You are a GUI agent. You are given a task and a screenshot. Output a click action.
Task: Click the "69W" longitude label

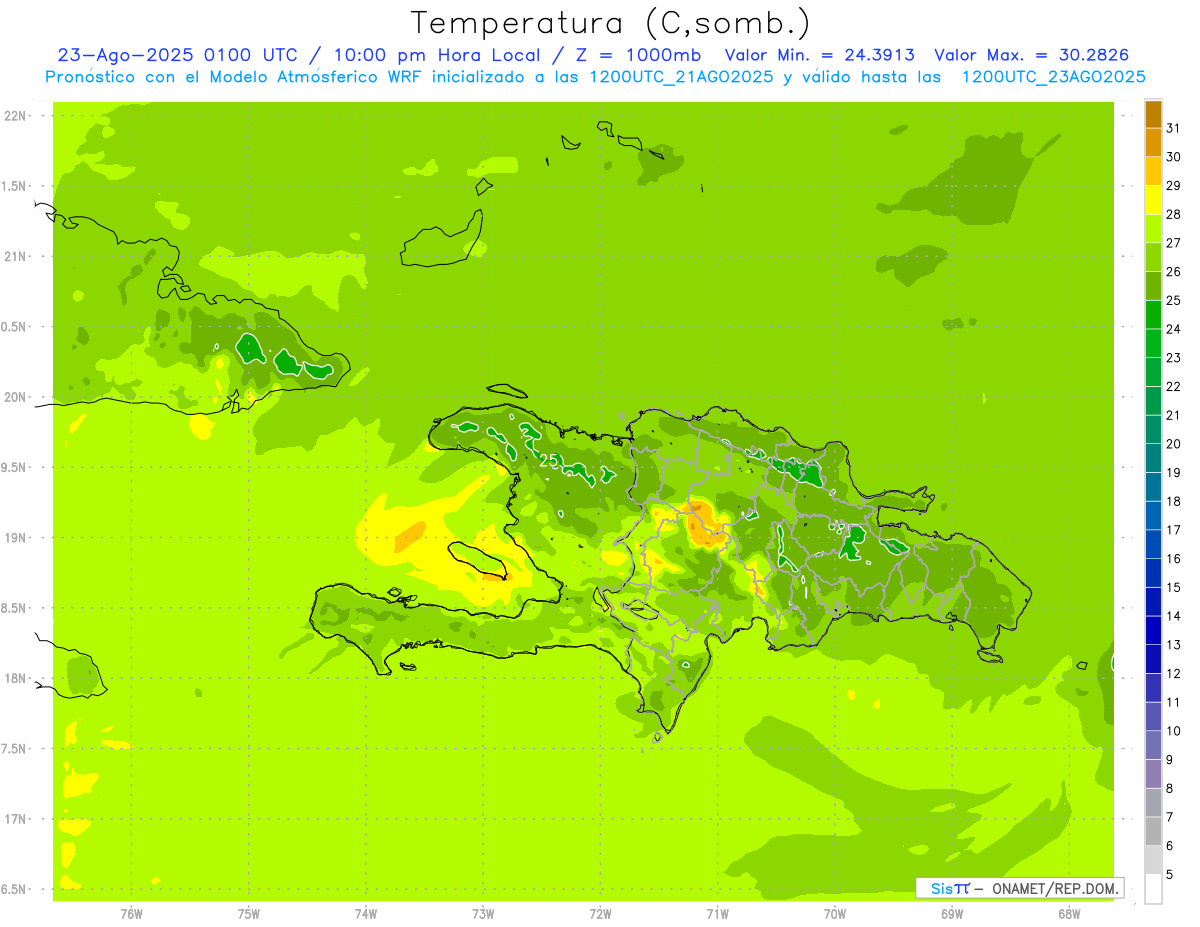click(952, 913)
